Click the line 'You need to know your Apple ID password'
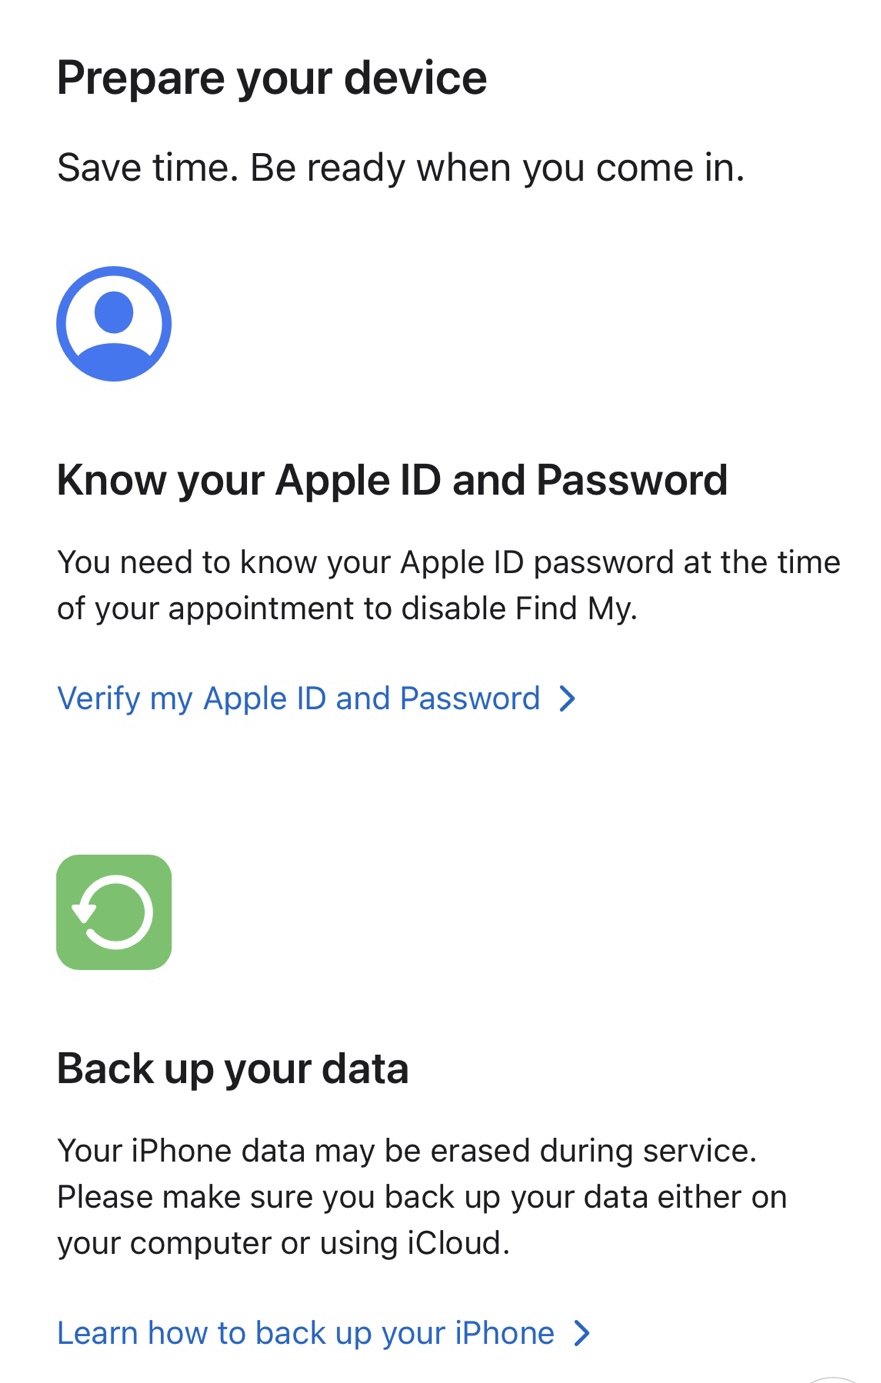The image size is (881, 1383). pos(448,562)
